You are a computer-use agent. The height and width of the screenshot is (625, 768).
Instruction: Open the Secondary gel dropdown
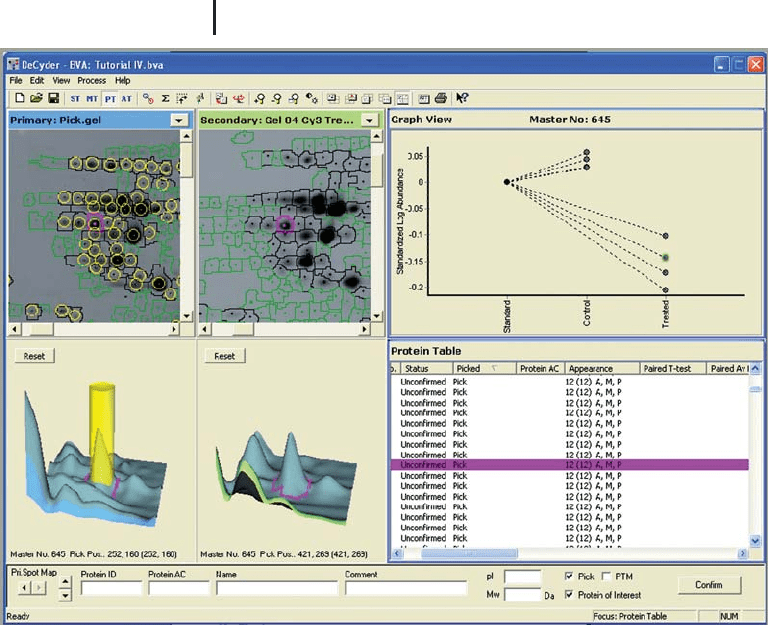click(369, 120)
